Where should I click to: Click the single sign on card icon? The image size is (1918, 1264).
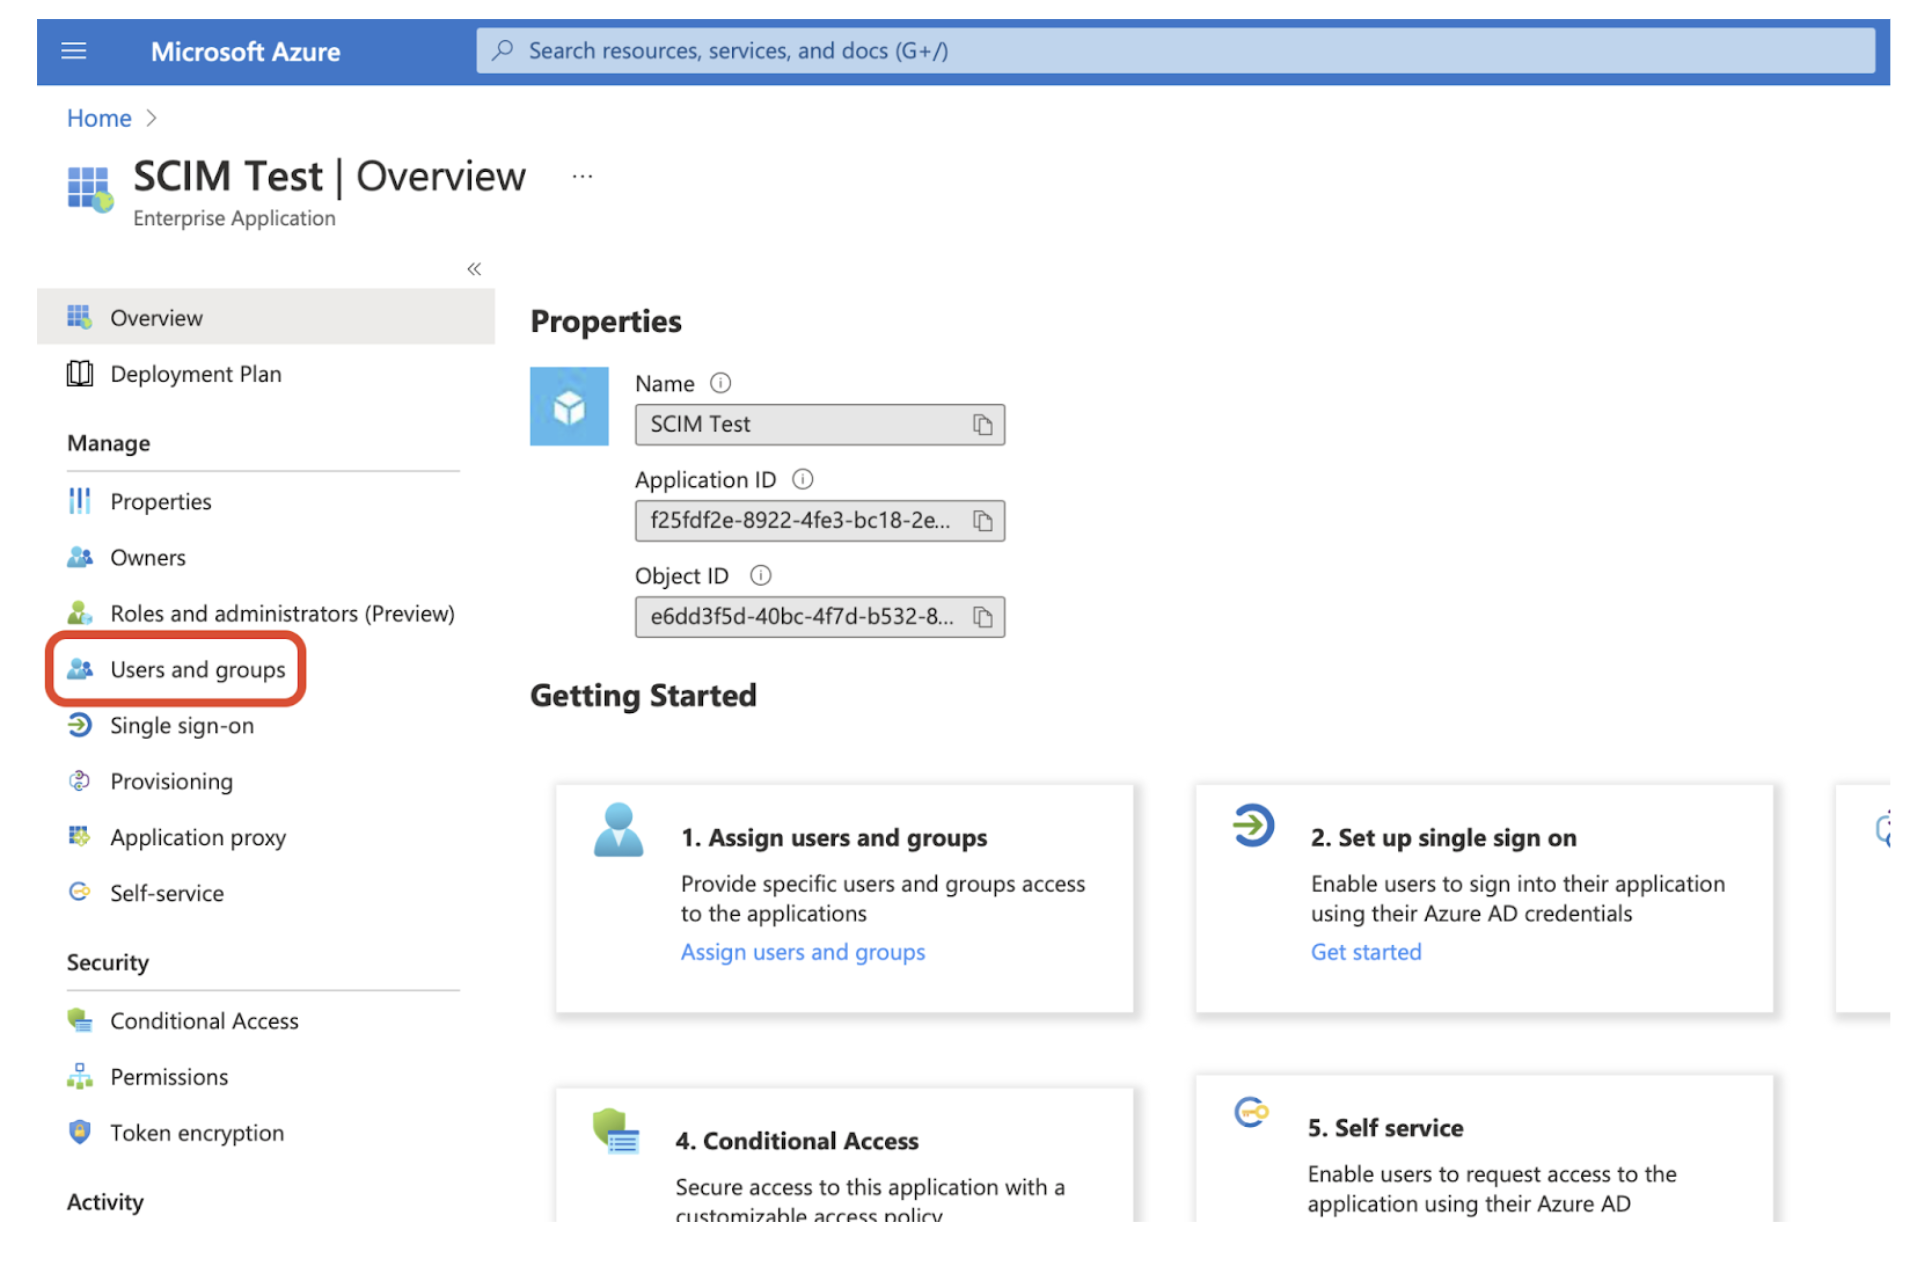pyautogui.click(x=1252, y=826)
